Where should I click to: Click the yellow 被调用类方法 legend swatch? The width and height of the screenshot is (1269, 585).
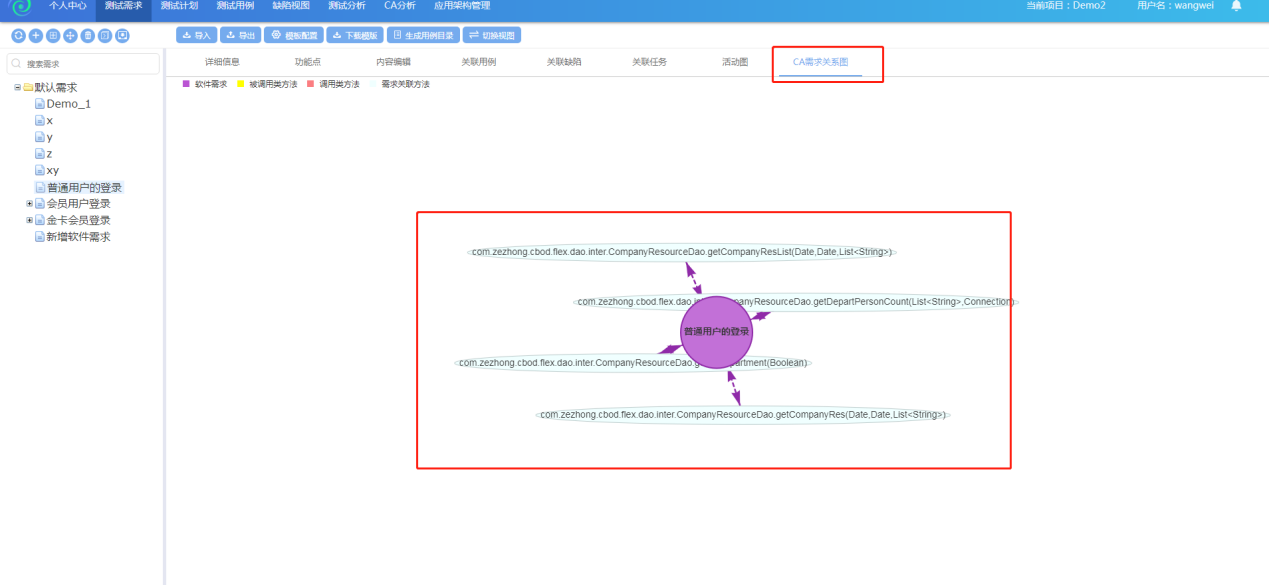(240, 84)
